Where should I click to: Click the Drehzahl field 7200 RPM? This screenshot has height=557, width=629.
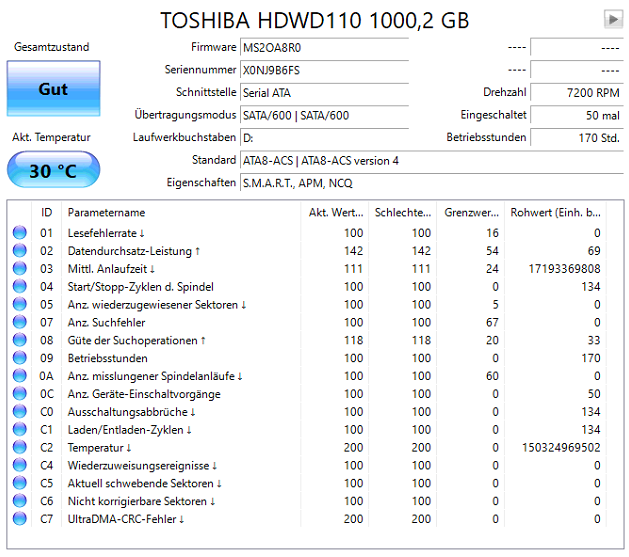click(577, 93)
